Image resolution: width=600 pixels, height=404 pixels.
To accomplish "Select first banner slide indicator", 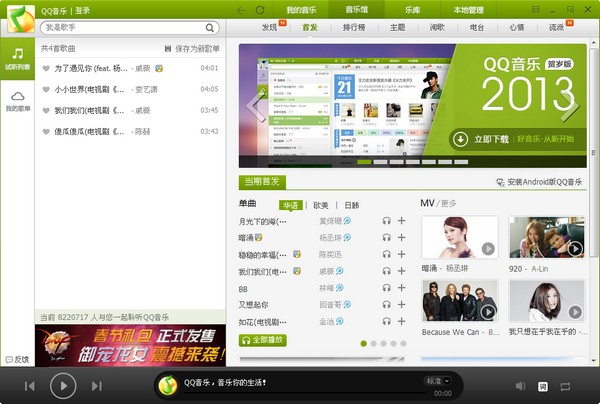I will (x=364, y=162).
